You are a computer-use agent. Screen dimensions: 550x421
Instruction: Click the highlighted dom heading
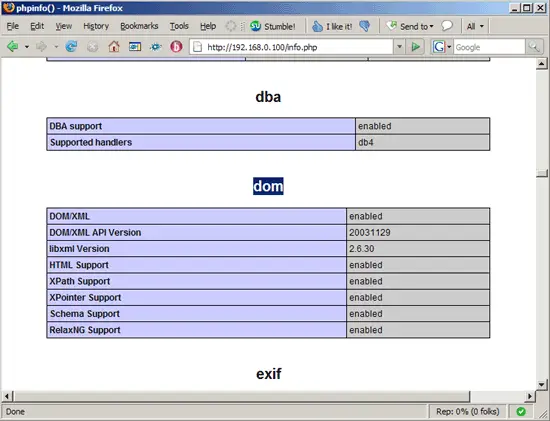click(268, 186)
